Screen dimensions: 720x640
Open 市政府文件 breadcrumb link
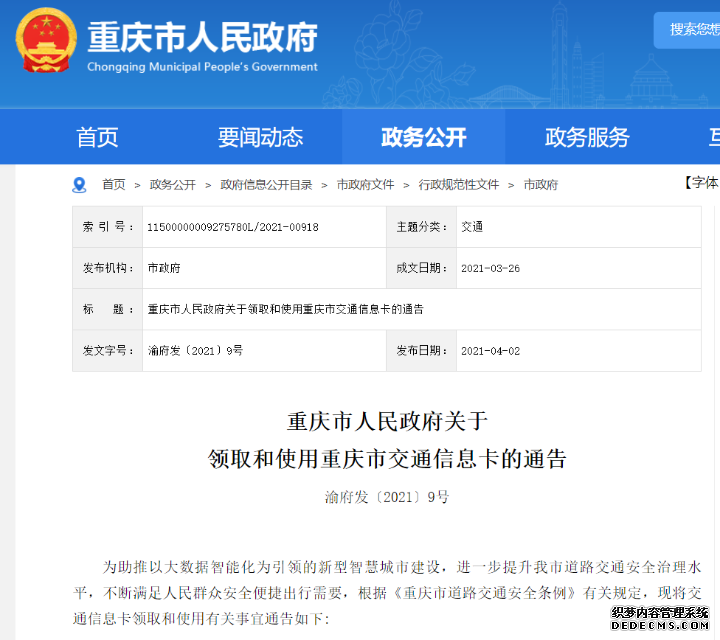(x=366, y=185)
